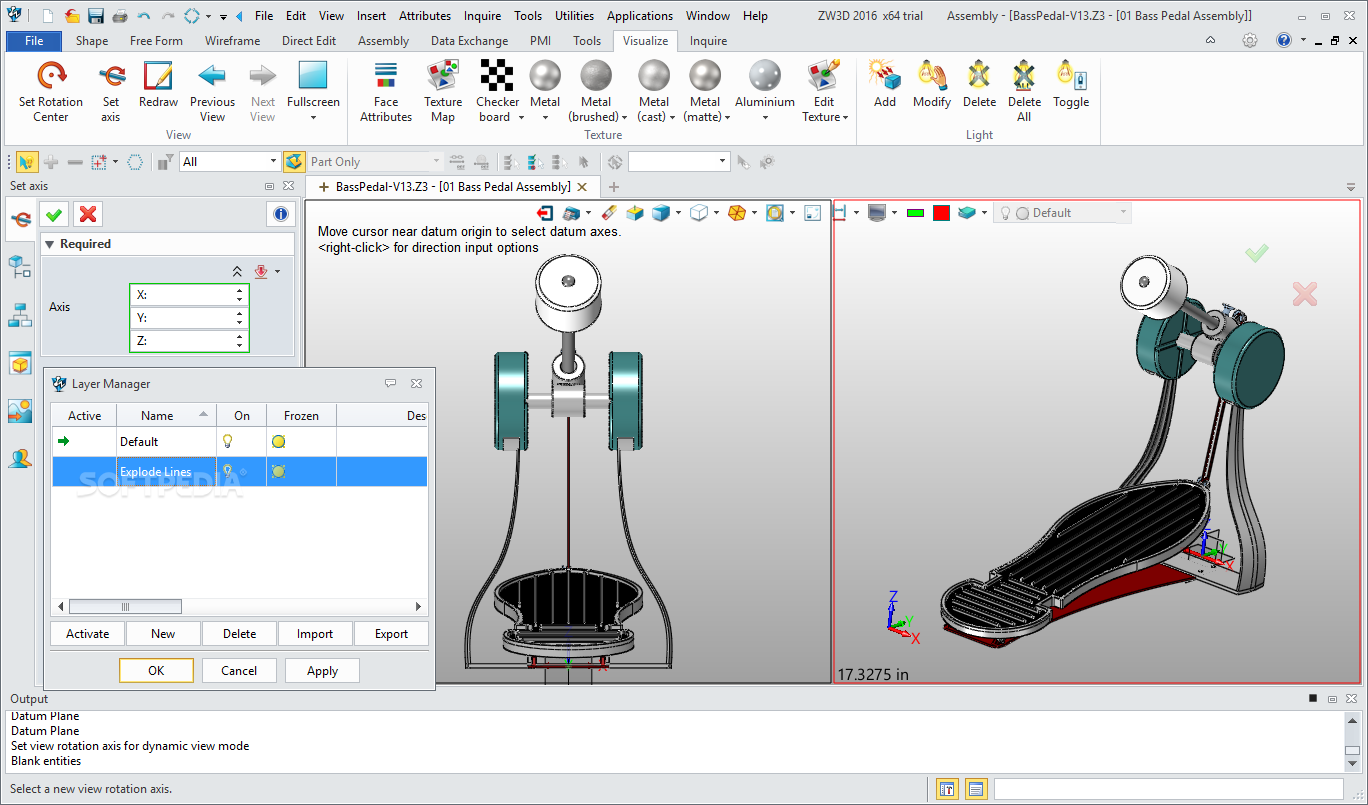The width and height of the screenshot is (1368, 805).
Task: Save the file with floppy disk icon
Action: 96,16
